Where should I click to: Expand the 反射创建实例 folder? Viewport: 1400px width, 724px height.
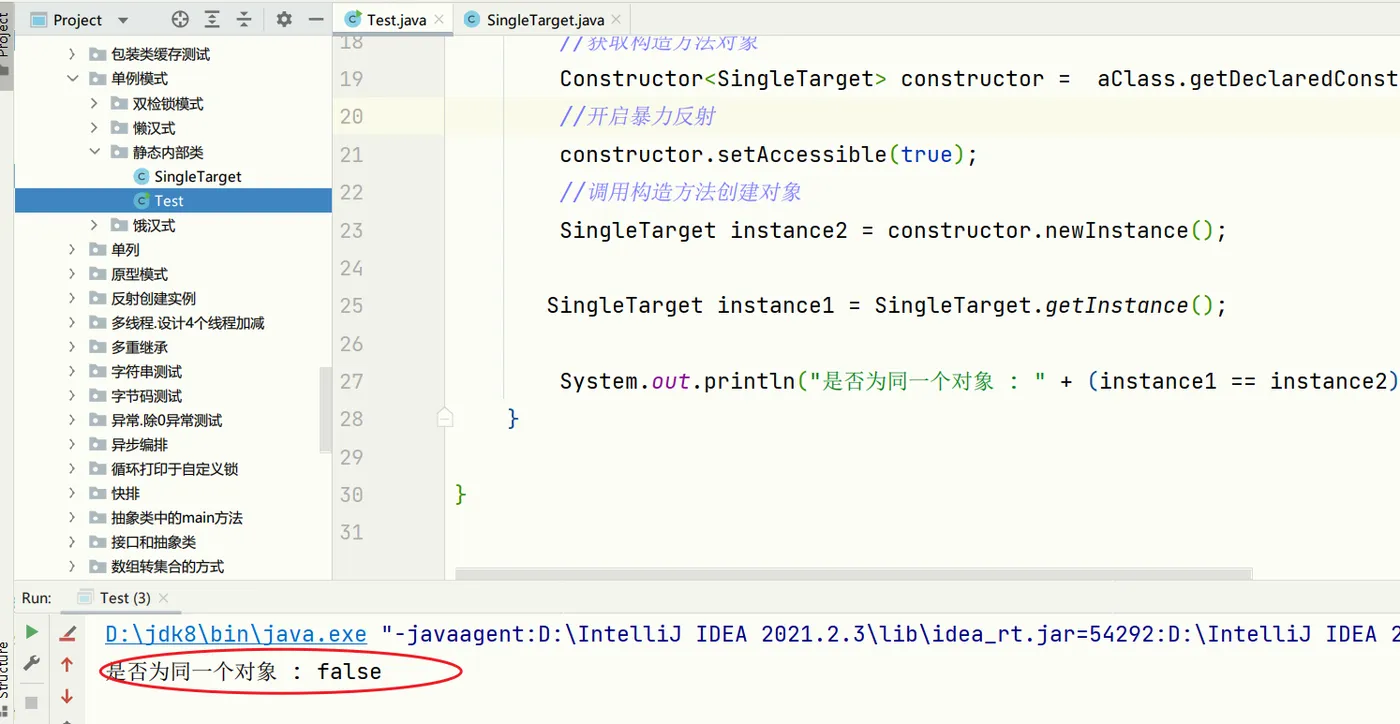72,298
